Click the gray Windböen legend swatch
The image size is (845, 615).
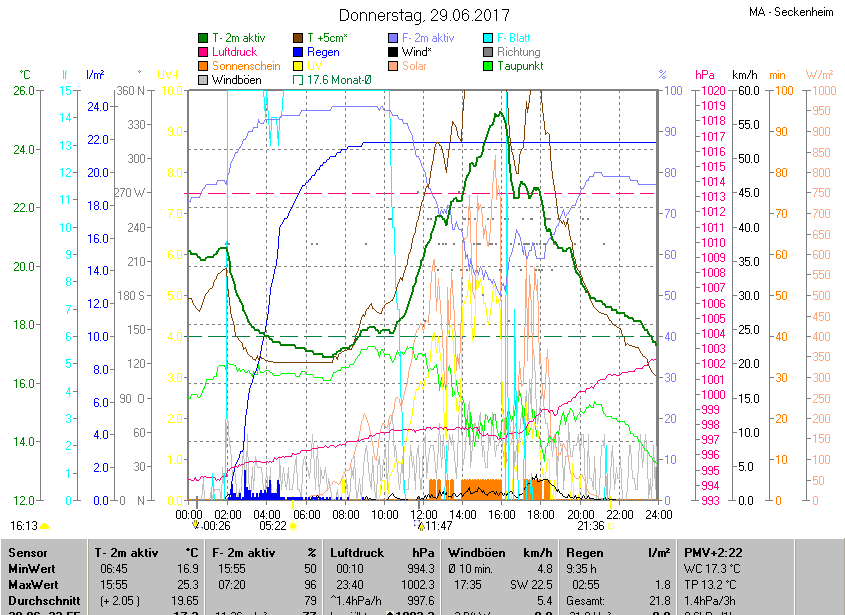pyautogui.click(x=203, y=80)
